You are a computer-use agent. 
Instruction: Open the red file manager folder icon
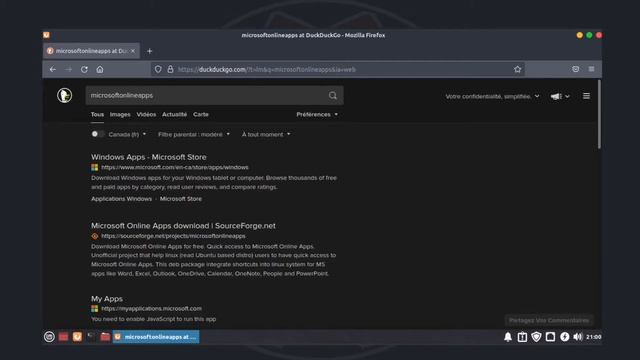coord(105,337)
